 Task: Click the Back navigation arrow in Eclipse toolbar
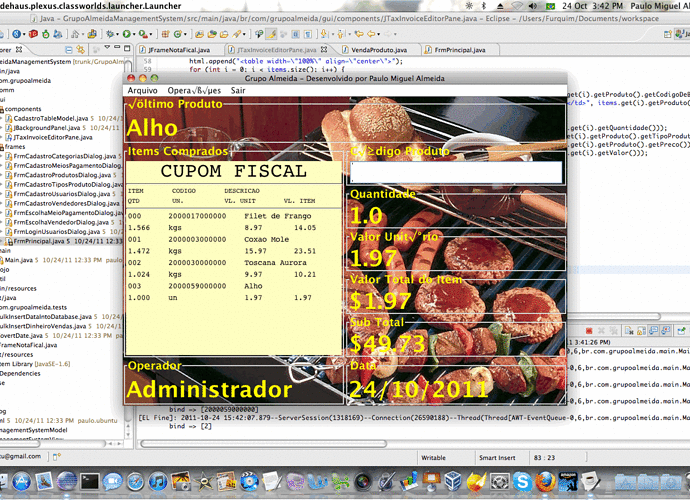(x=372, y=34)
